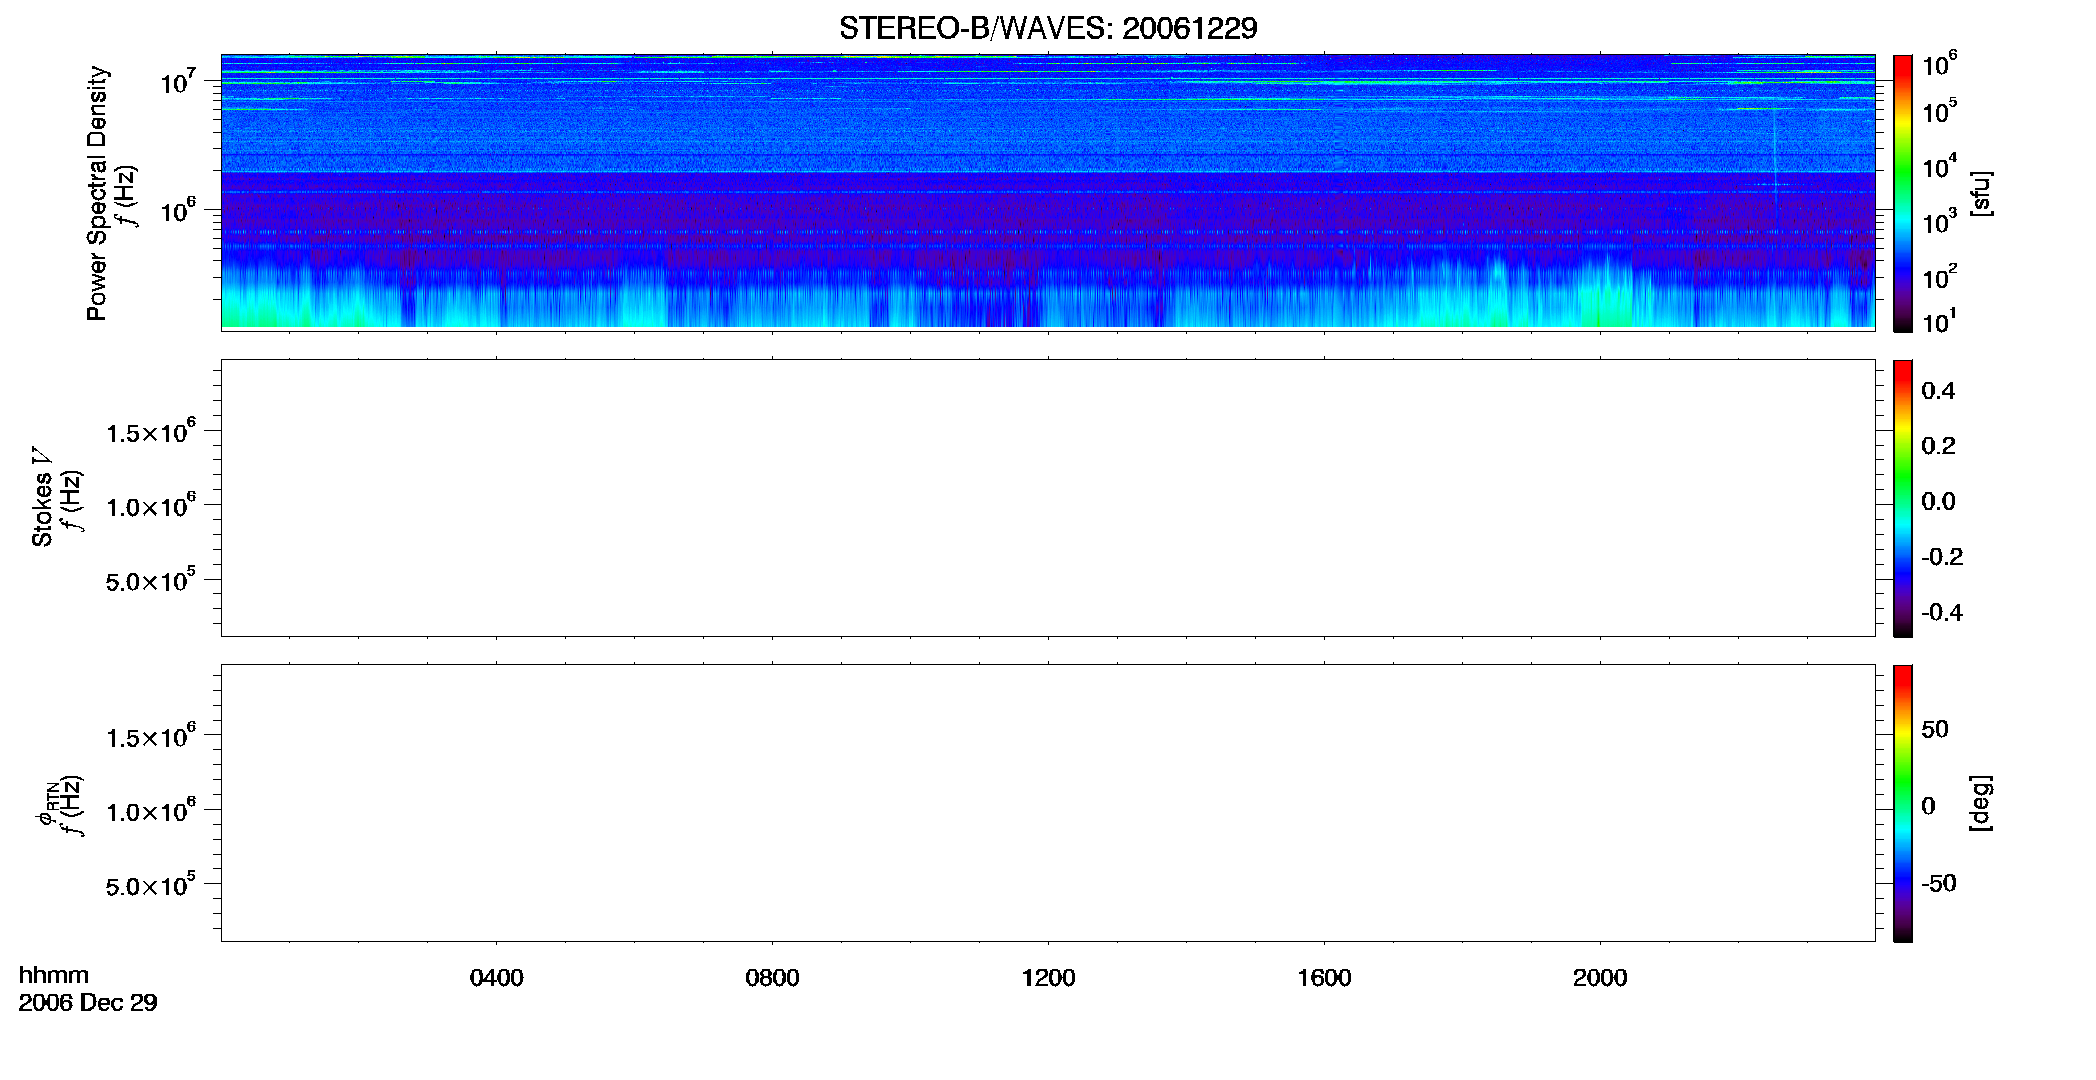2096x1080 pixels.
Task: Click the date label 2006 Dec 29
Action: coord(88,1003)
